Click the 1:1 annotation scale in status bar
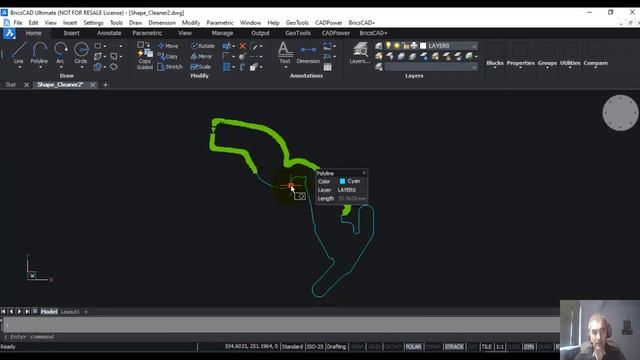This screenshot has width=640, height=360. [500, 347]
